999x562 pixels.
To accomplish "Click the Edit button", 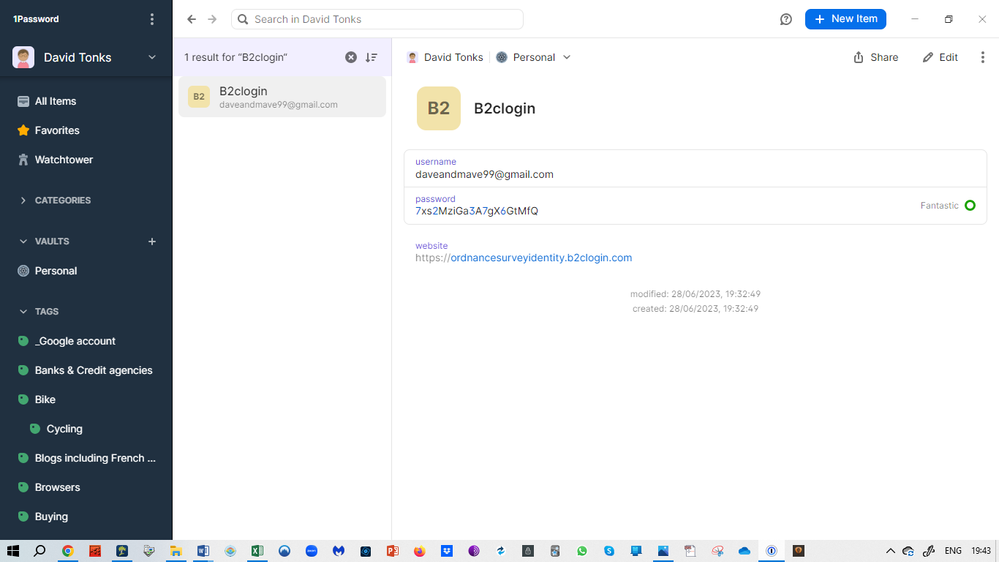I will tap(940, 58).
